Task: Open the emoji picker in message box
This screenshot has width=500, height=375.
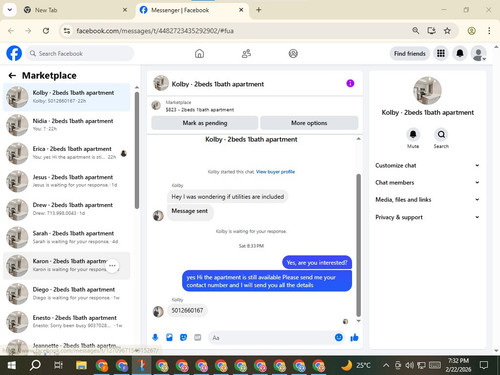Action: (339, 337)
